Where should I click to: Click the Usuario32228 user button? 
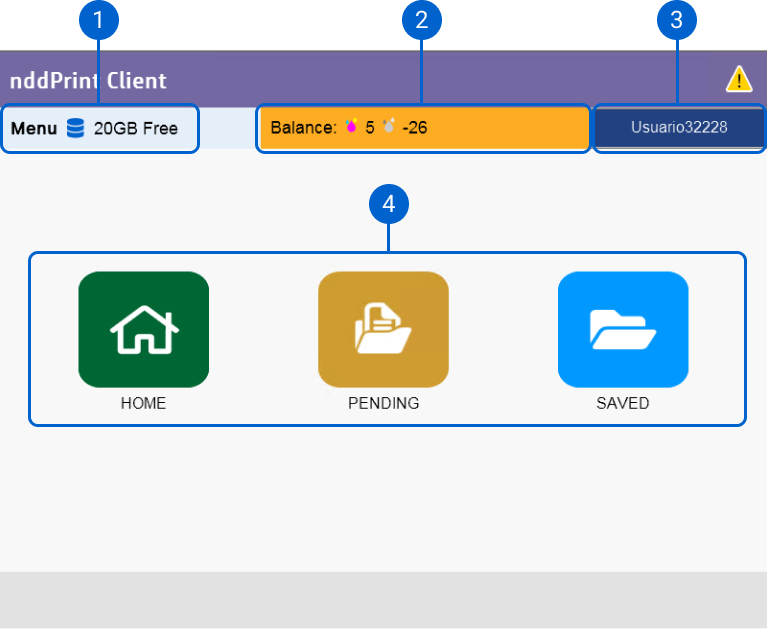pyautogui.click(x=679, y=128)
